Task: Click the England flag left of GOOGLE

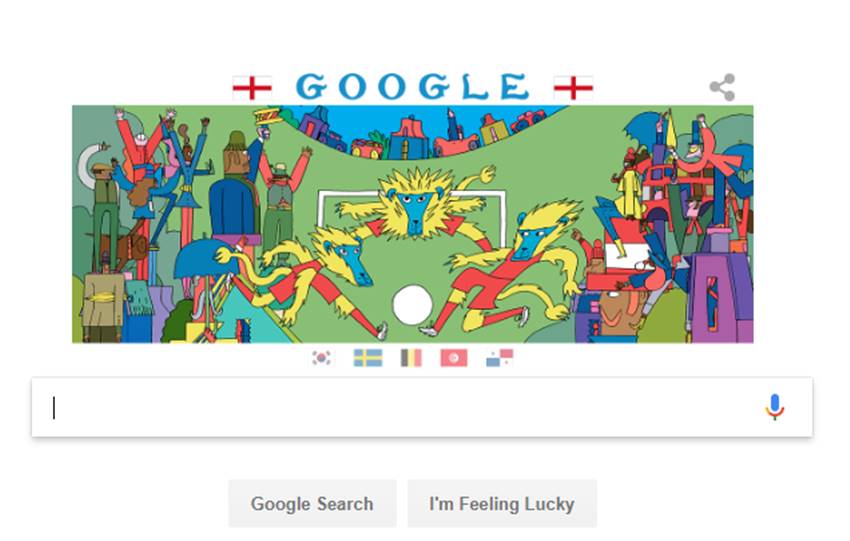Action: 252,88
